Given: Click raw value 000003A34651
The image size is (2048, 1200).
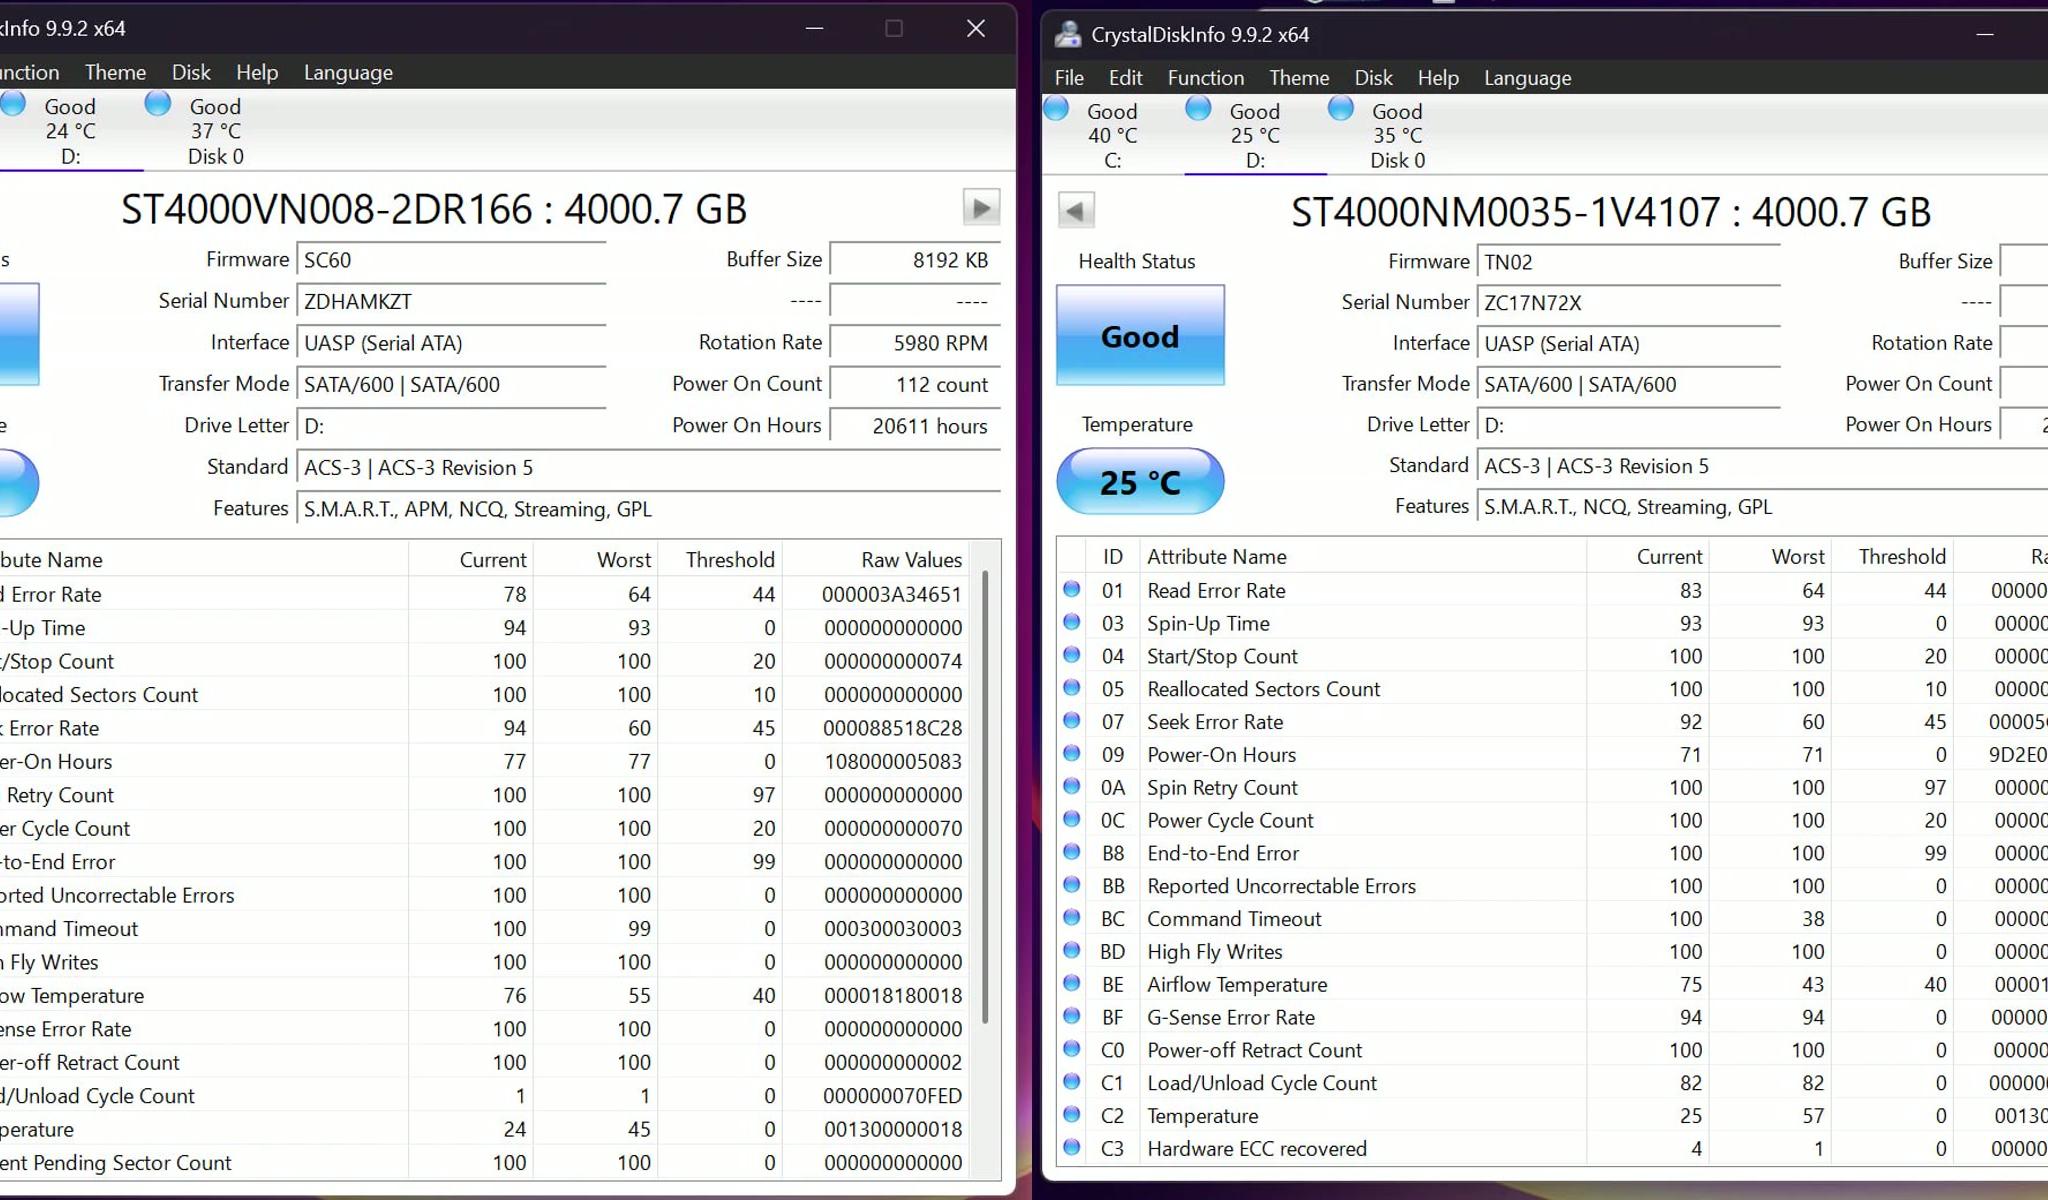Looking at the screenshot, I should click(x=892, y=594).
